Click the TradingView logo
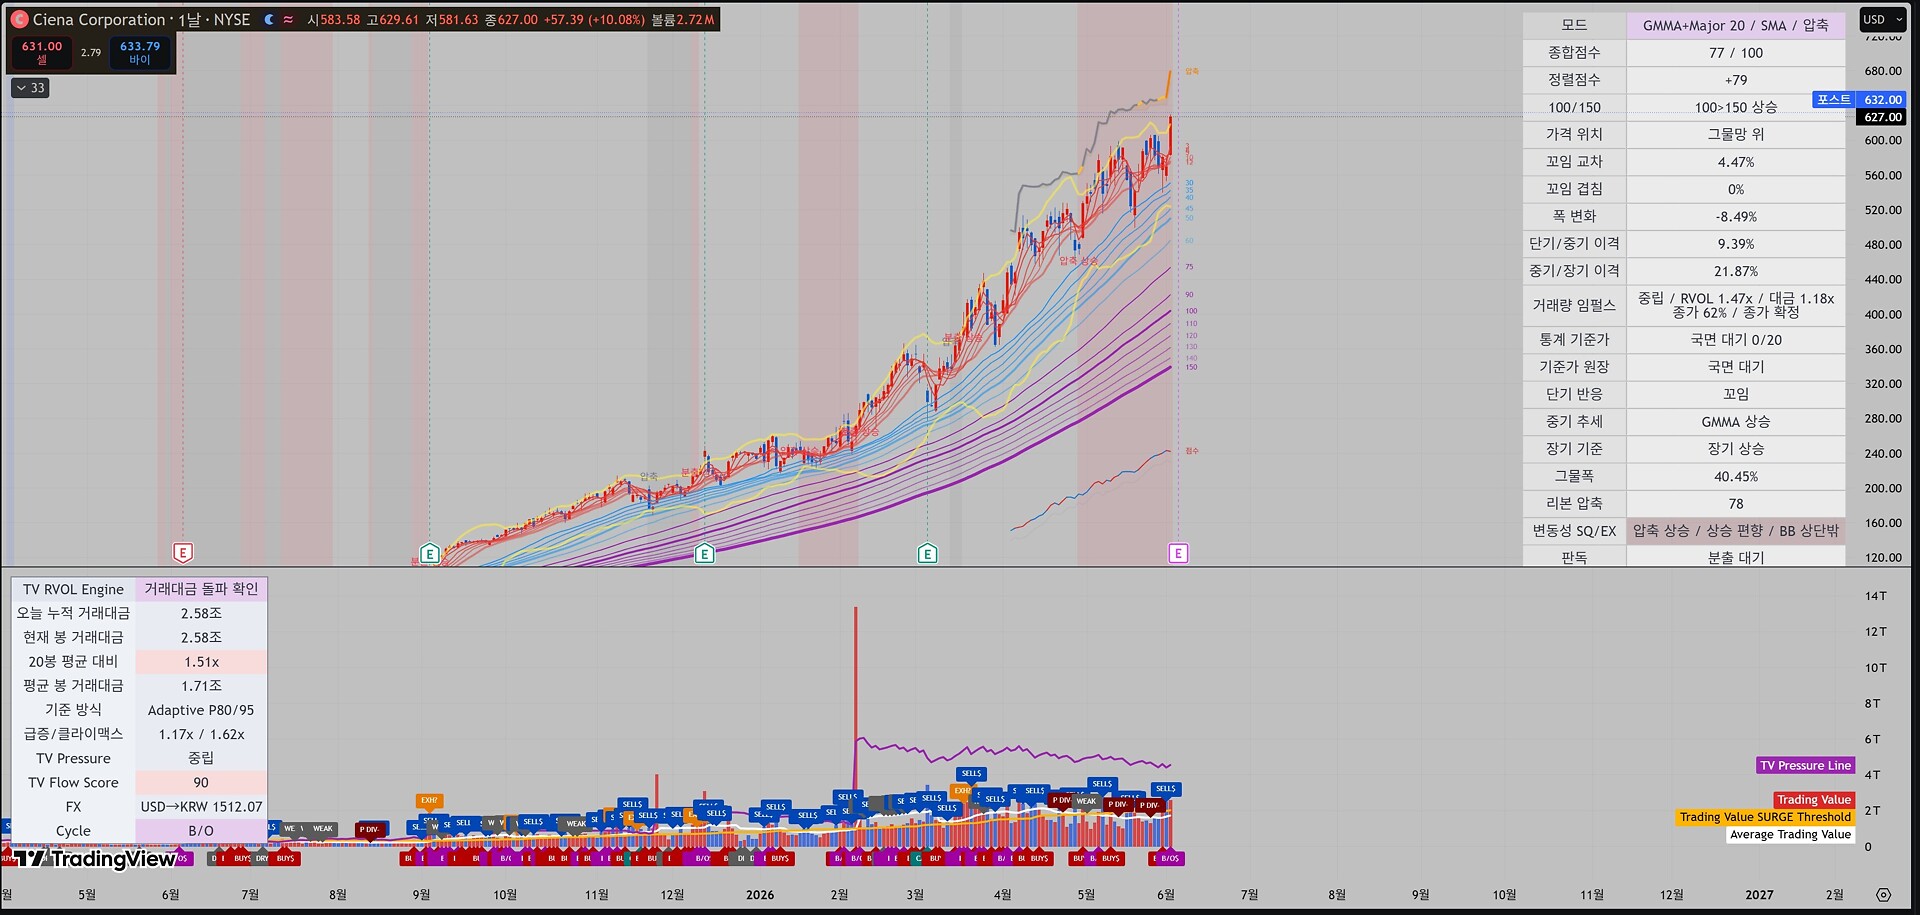Viewport: 1920px width, 915px height. [95, 858]
